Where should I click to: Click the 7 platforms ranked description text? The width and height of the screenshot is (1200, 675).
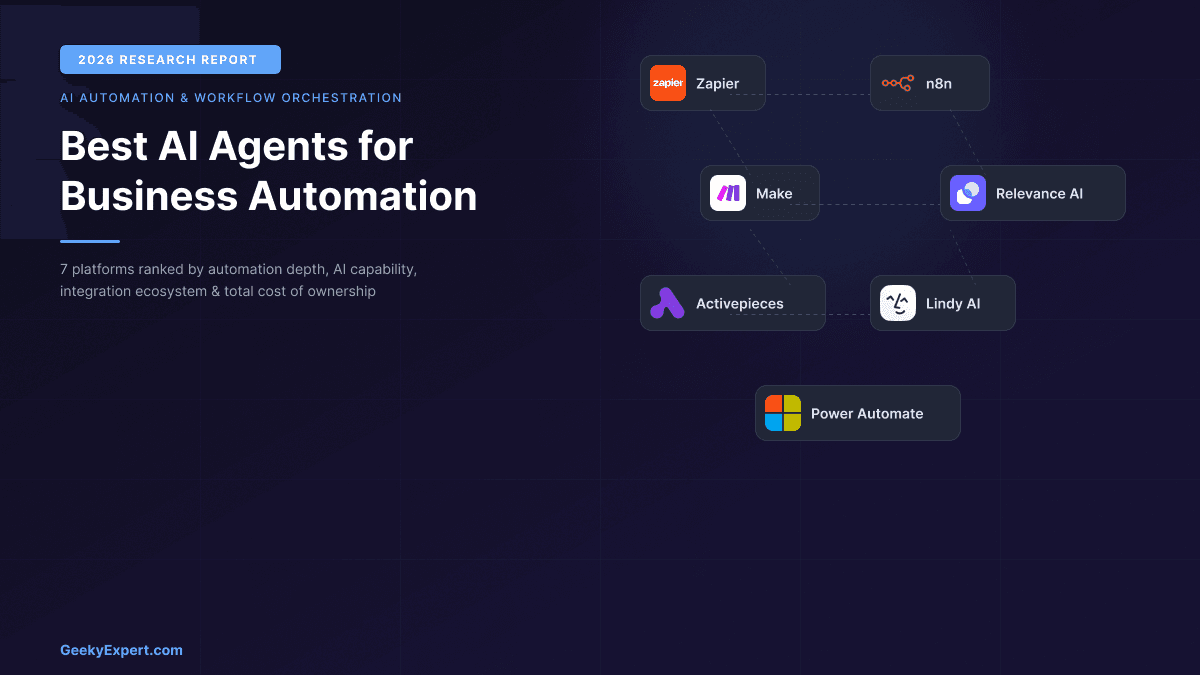(x=238, y=281)
